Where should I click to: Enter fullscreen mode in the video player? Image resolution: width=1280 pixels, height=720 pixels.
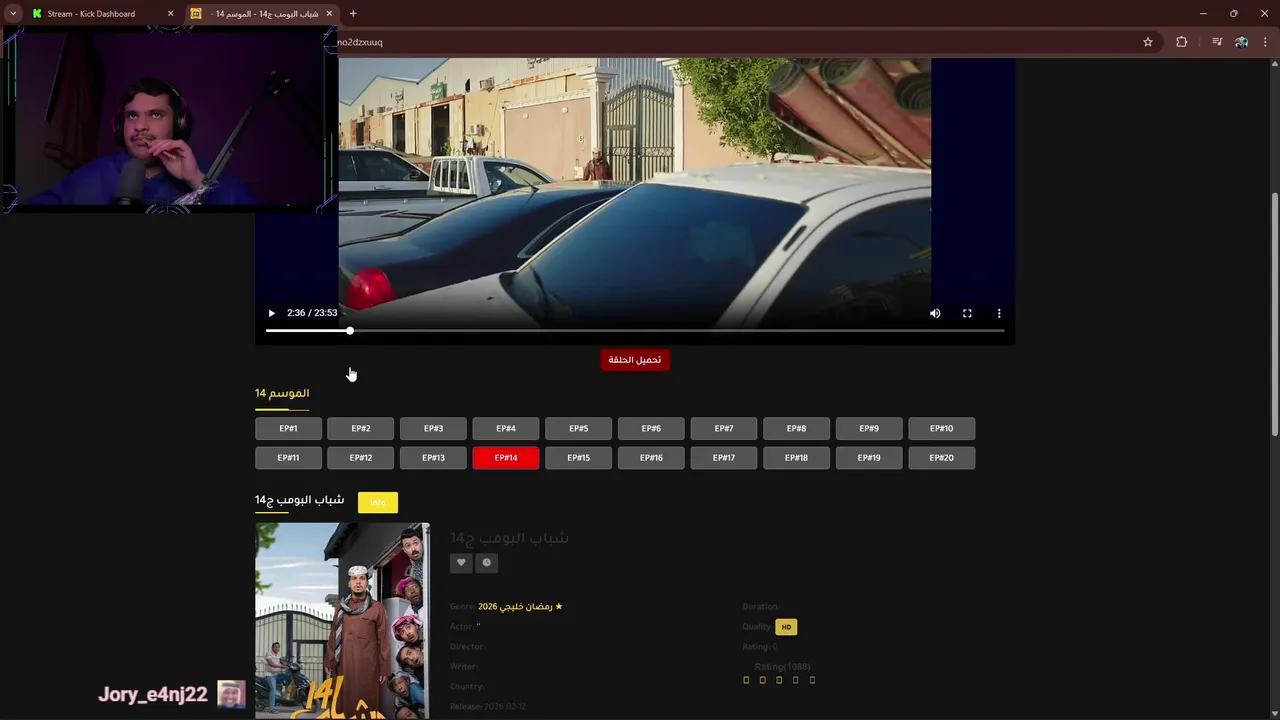coord(967,313)
